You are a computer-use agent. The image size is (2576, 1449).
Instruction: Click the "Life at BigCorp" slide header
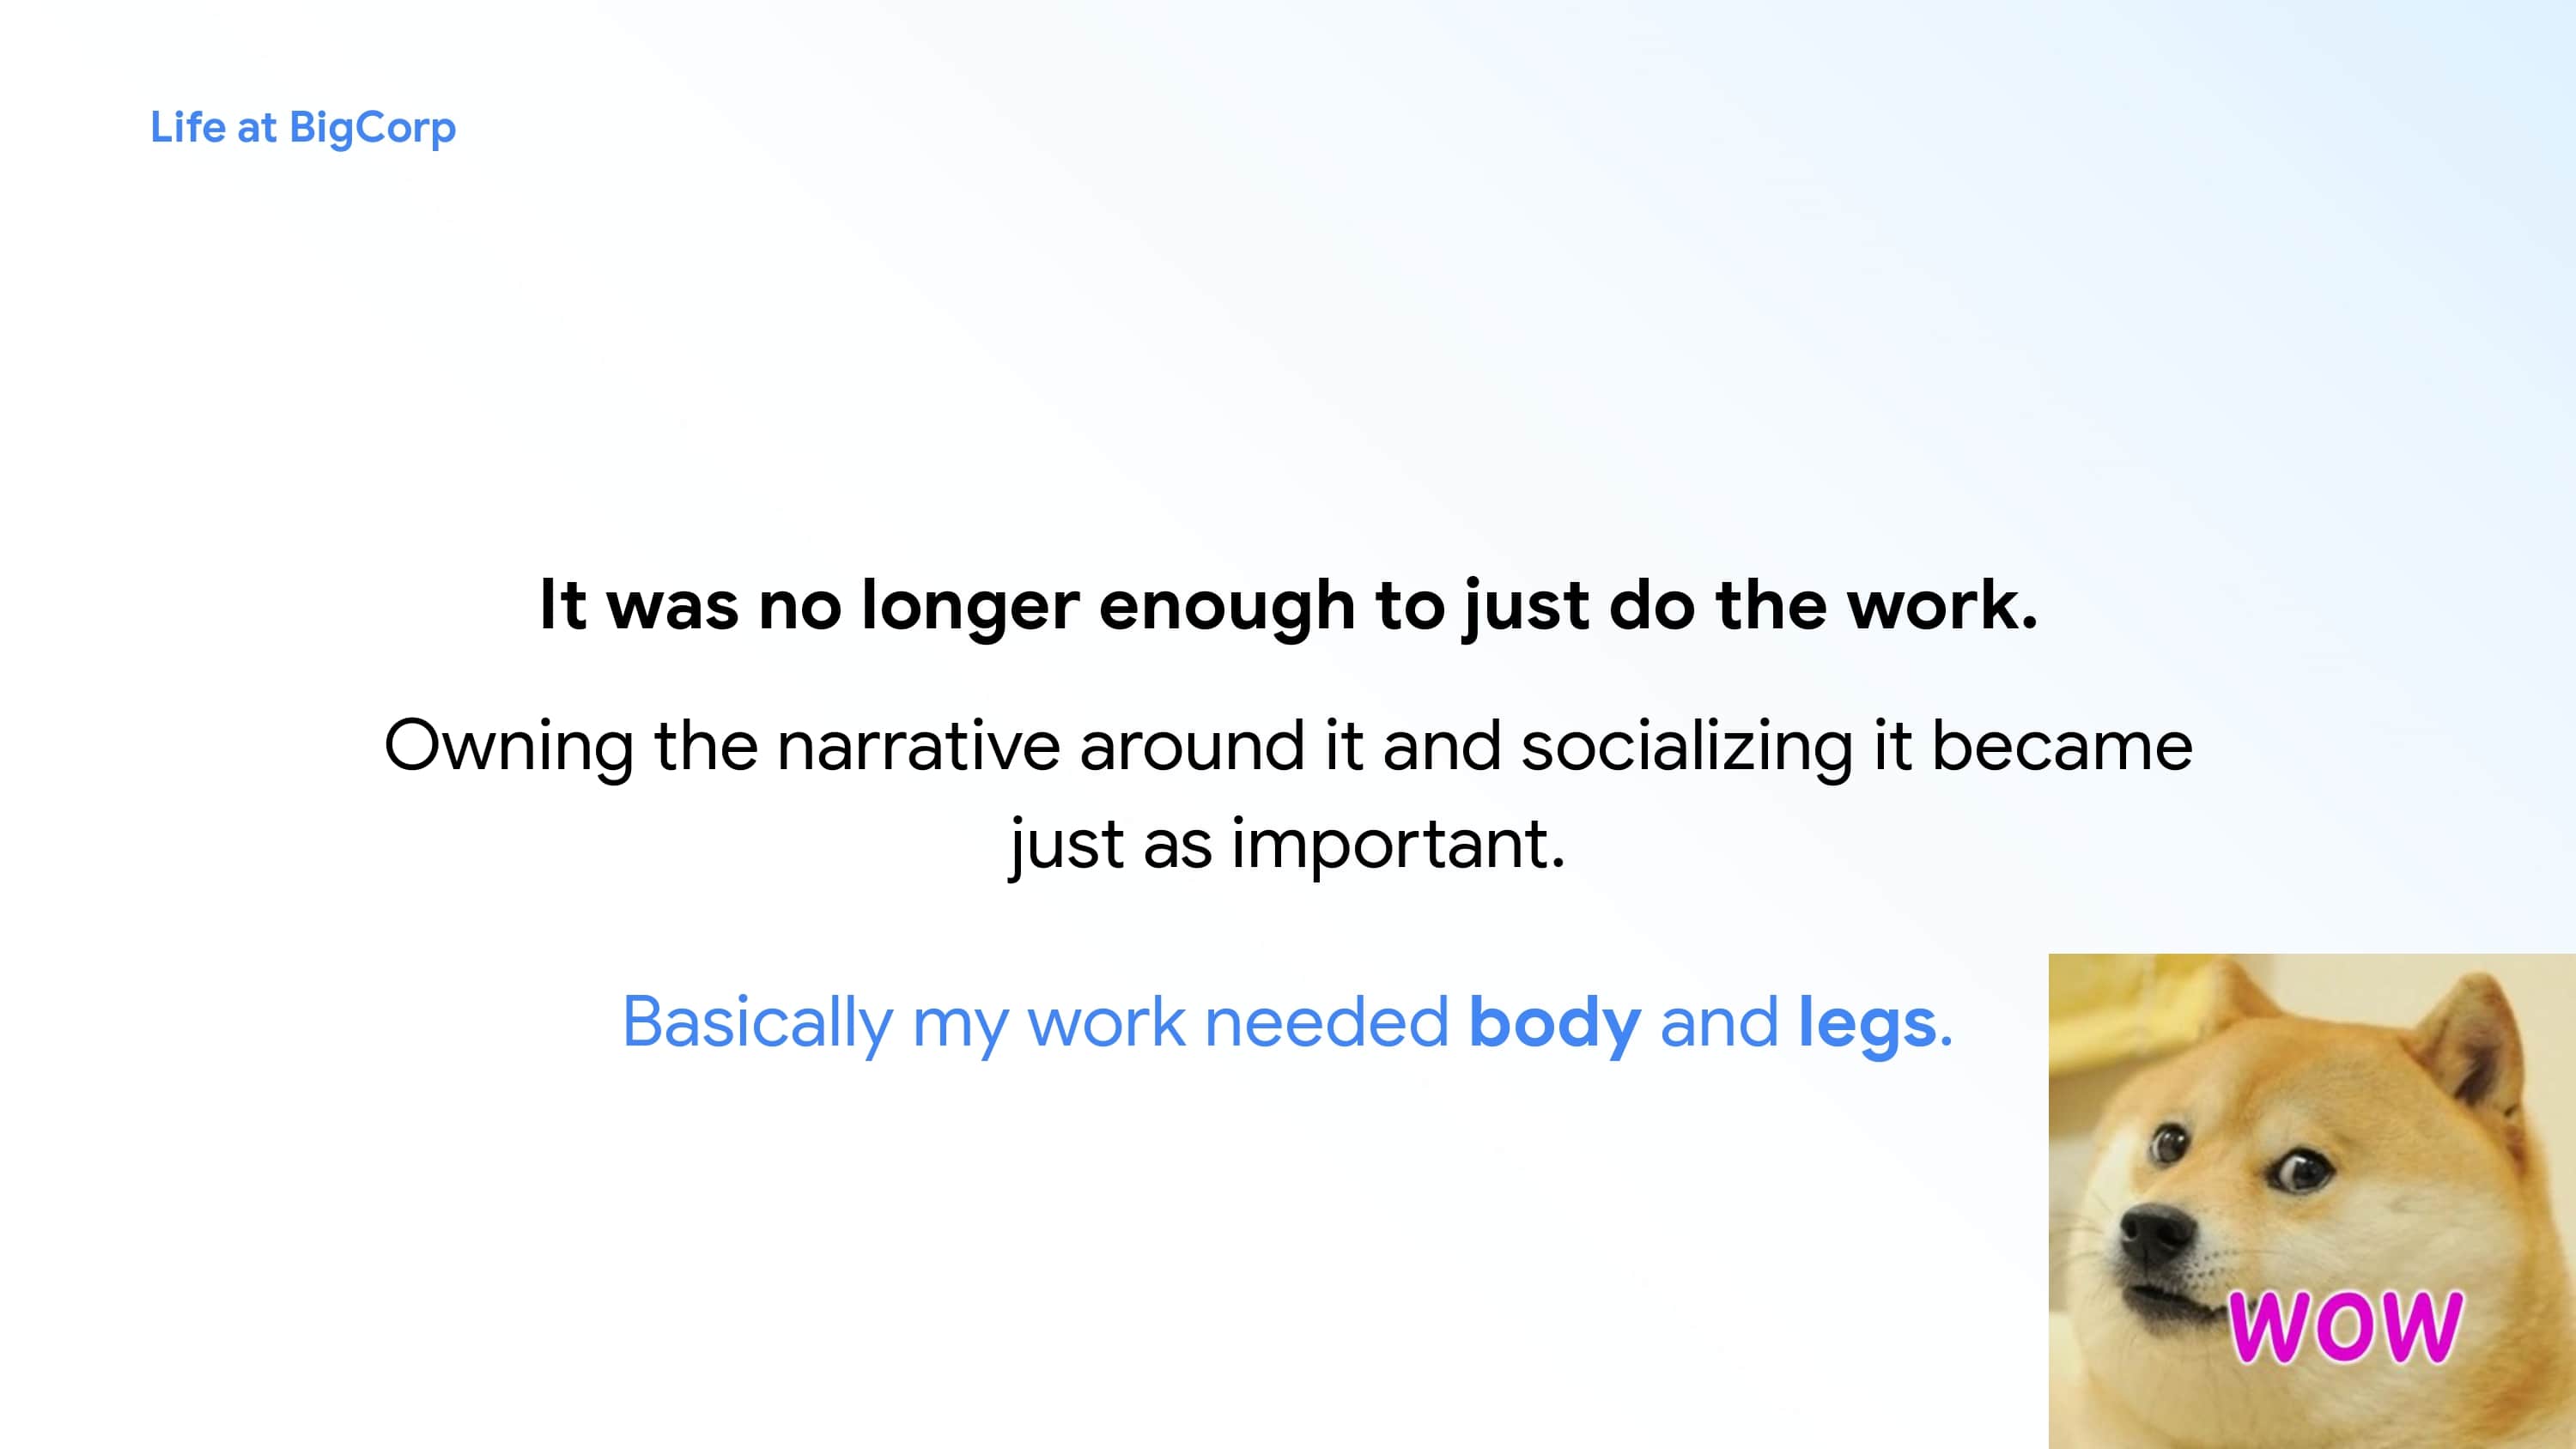pos(303,128)
